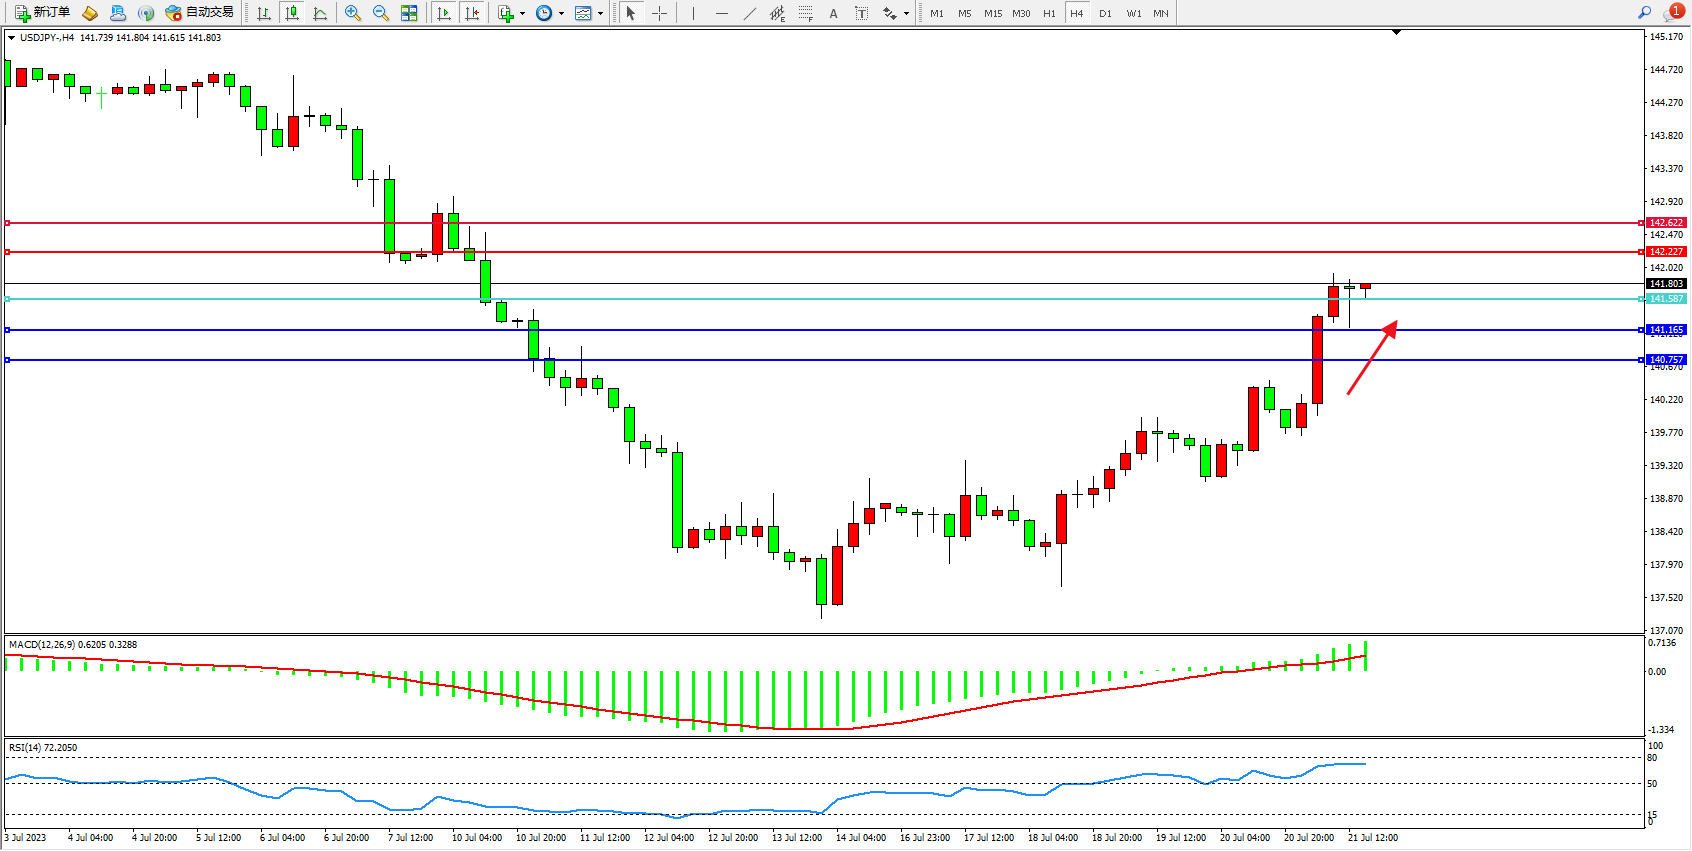Expand the chart templates dropdown arrow
This screenshot has width=1692, height=851.
tap(600, 14)
